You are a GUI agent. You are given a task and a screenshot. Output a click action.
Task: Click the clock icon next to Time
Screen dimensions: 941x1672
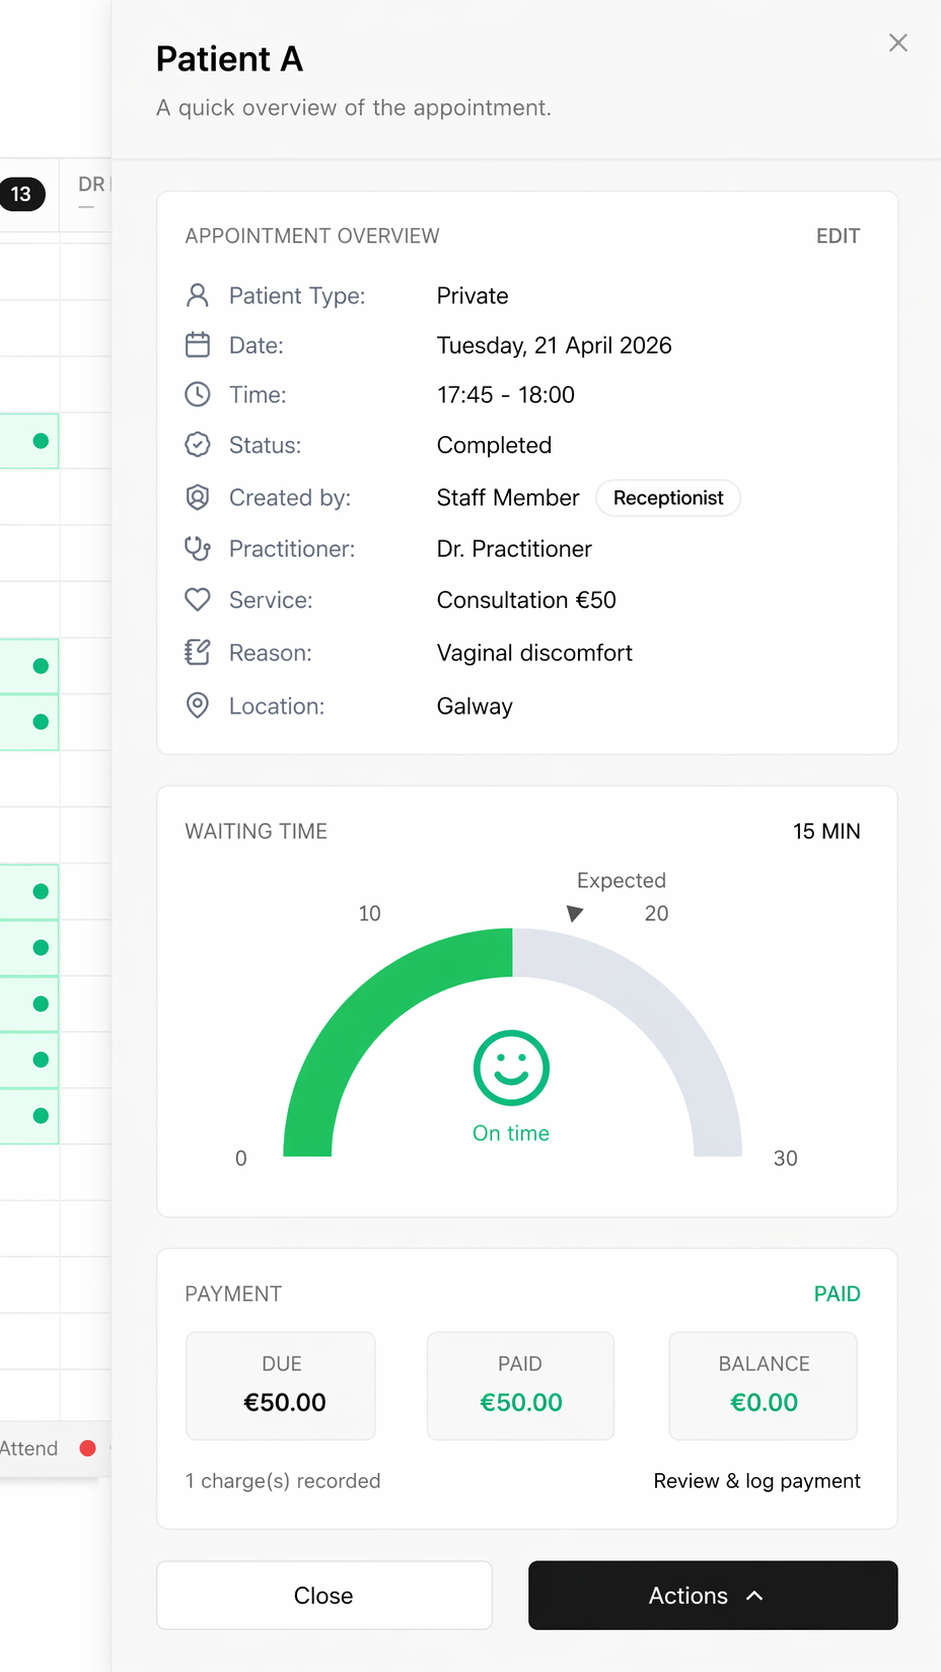click(198, 394)
